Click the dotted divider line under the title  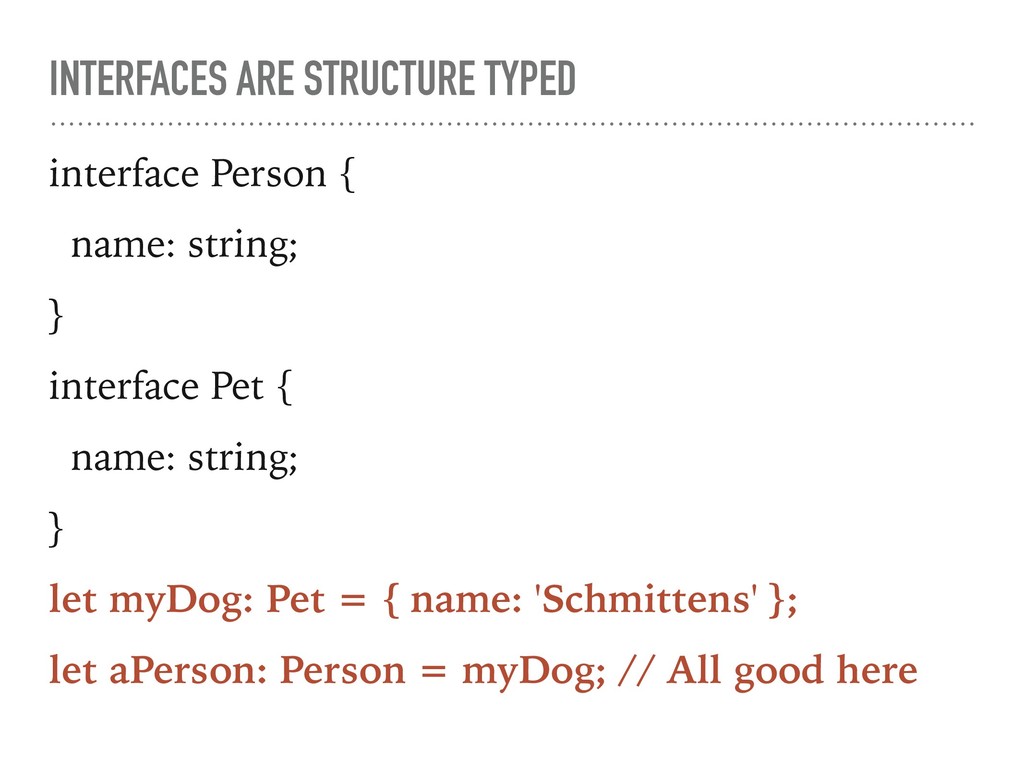(512, 123)
